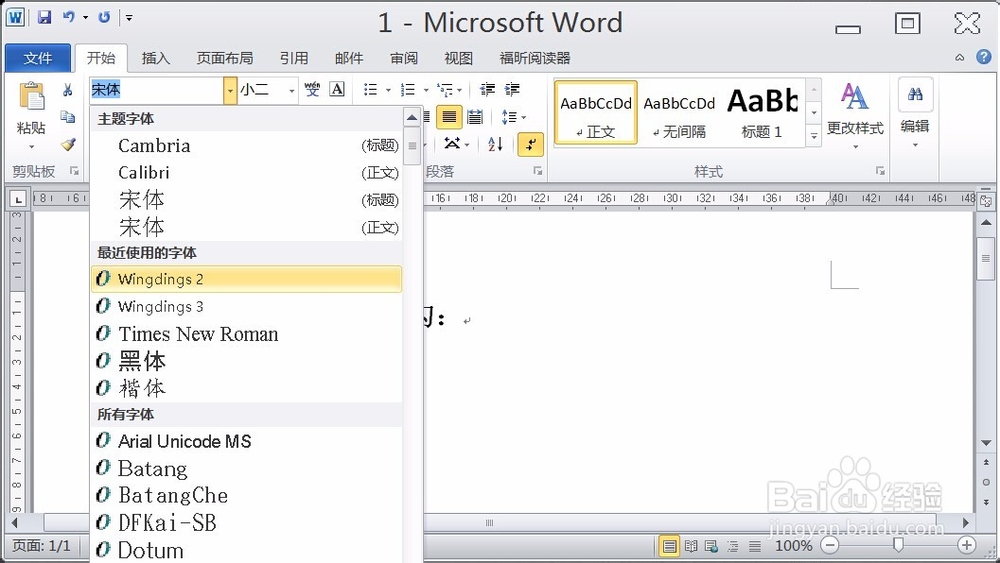Click the distributed alignment icon
The image size is (1000, 563).
pos(474,117)
